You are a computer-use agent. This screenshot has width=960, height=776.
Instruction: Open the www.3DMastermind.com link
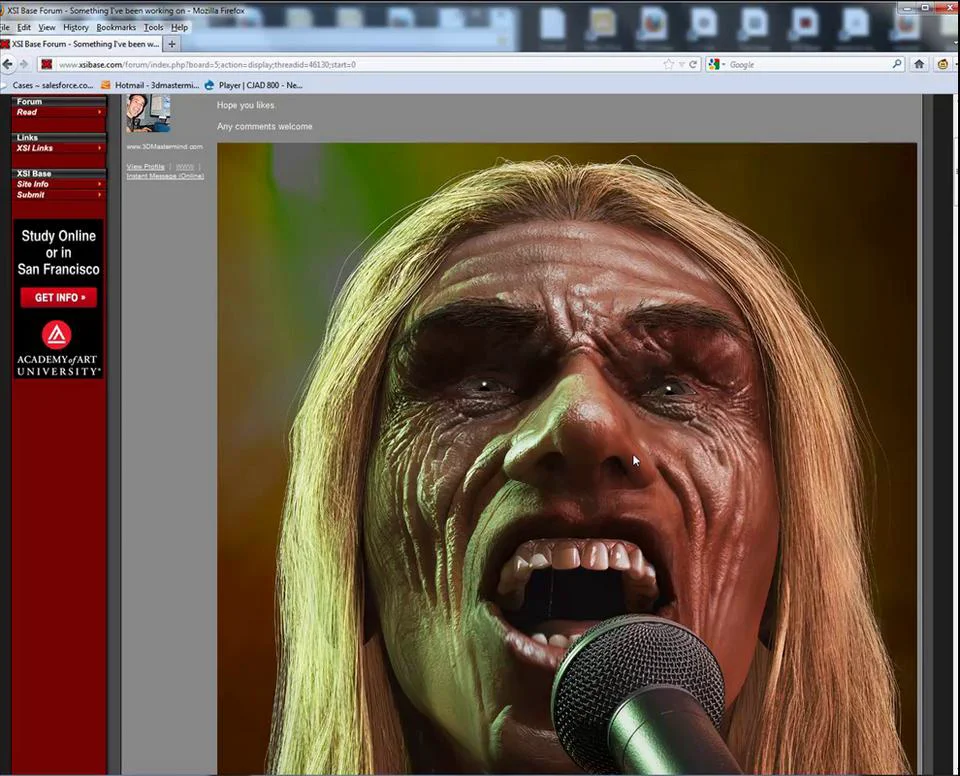[165, 147]
